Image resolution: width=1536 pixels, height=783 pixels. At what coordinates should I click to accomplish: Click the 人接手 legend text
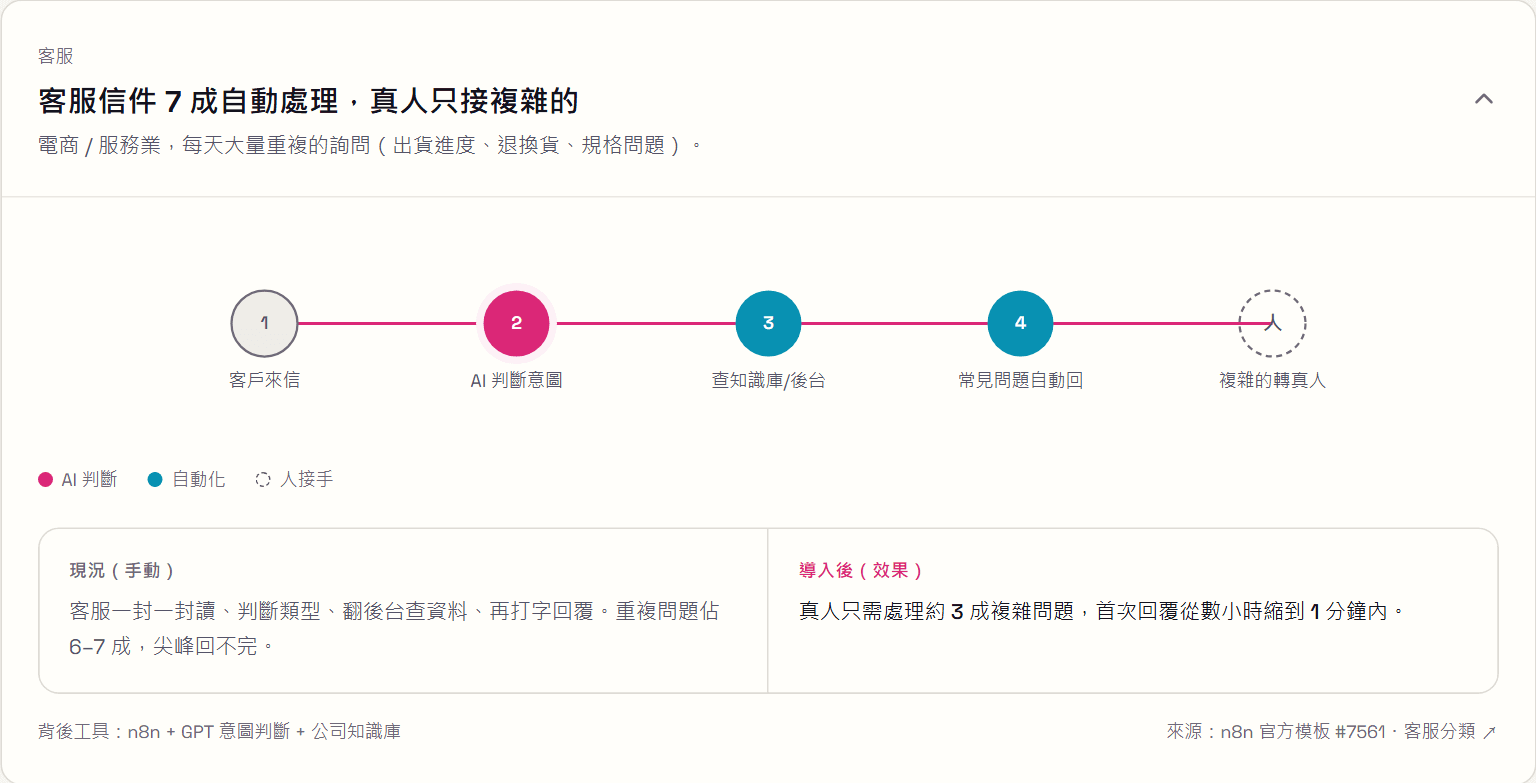(x=306, y=480)
